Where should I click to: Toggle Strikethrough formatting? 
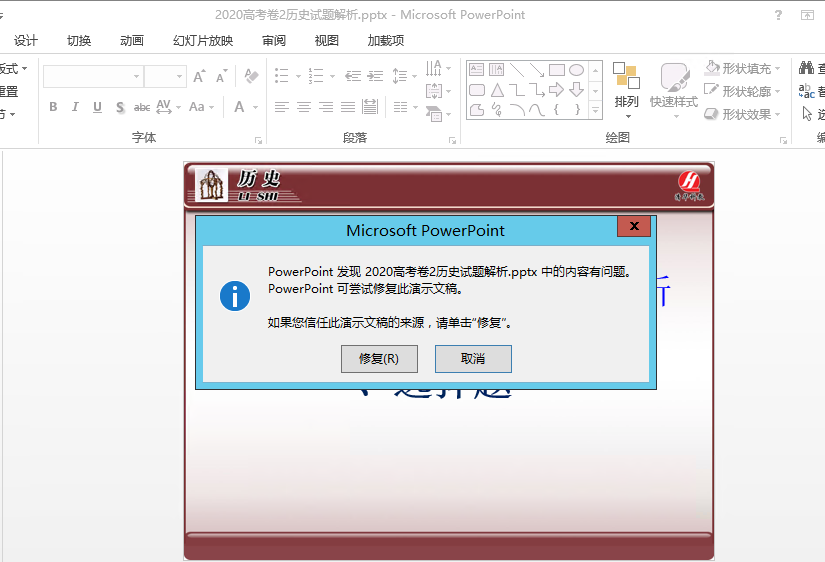tap(142, 107)
